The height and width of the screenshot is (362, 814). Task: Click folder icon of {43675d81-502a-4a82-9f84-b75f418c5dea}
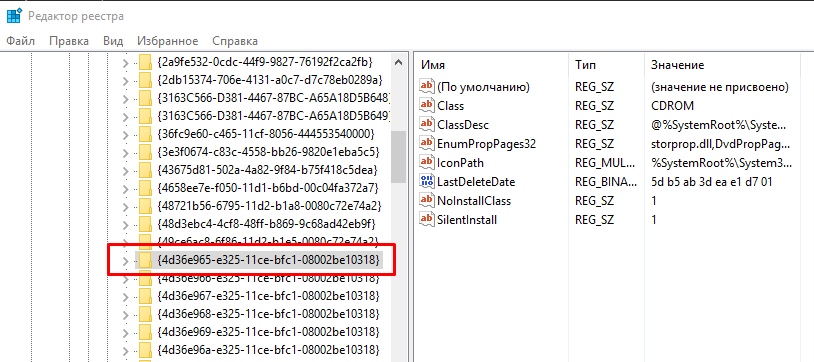click(x=145, y=170)
